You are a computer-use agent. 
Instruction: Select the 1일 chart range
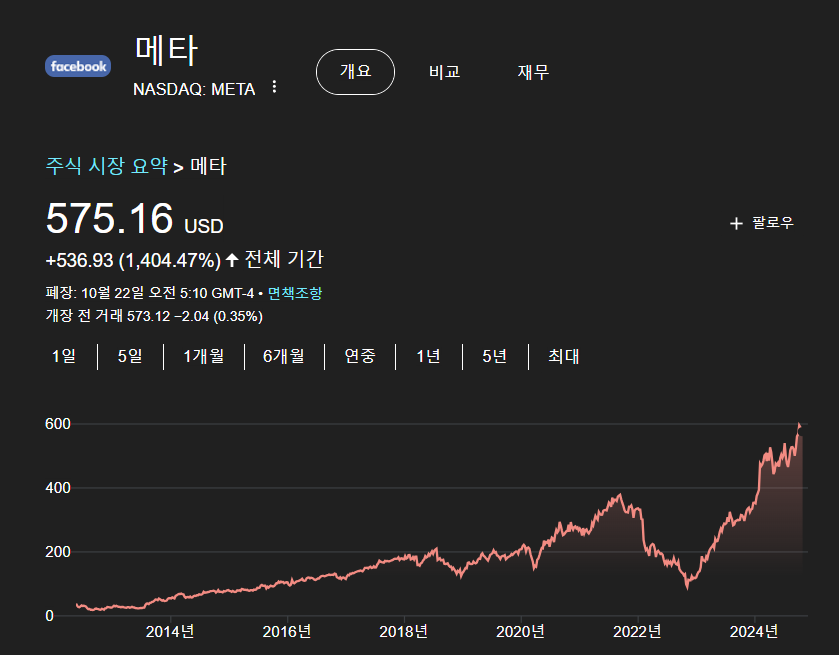64,356
